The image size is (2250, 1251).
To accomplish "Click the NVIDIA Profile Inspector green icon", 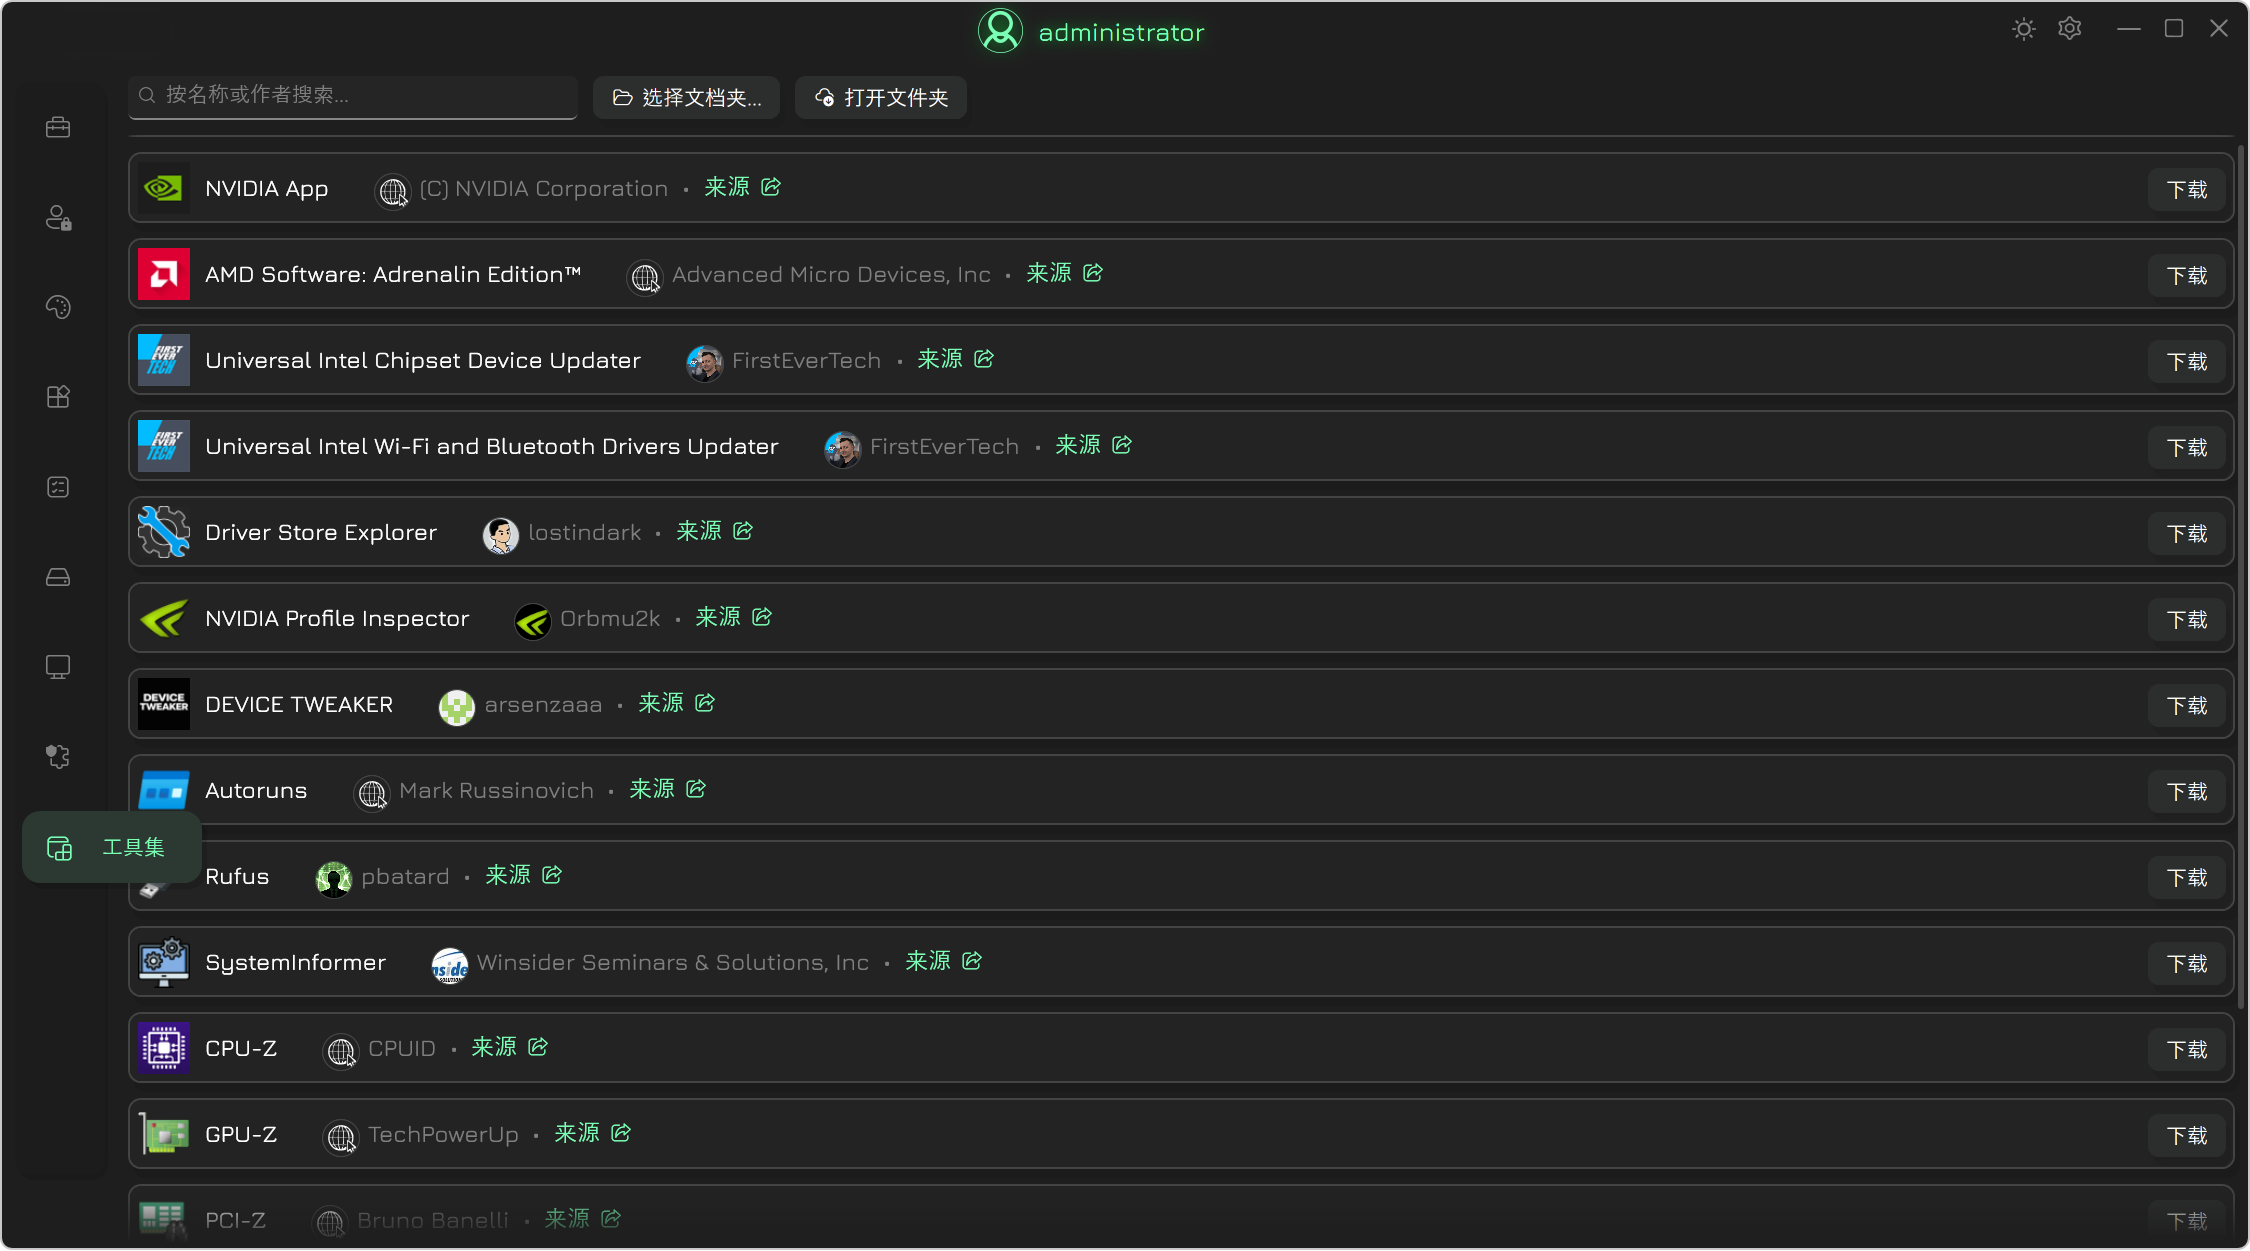I will point(164,618).
